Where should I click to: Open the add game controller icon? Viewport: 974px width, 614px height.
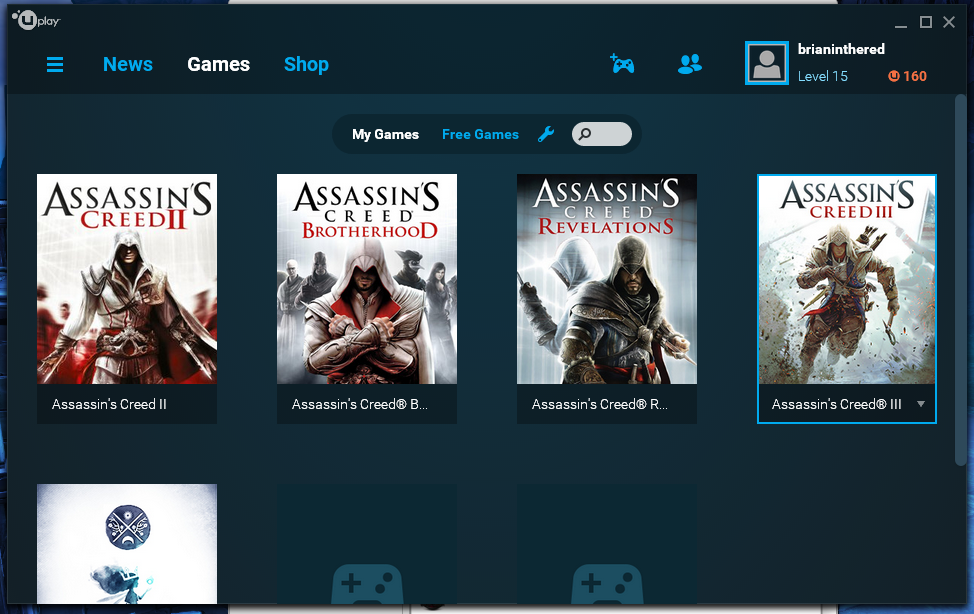pos(622,63)
